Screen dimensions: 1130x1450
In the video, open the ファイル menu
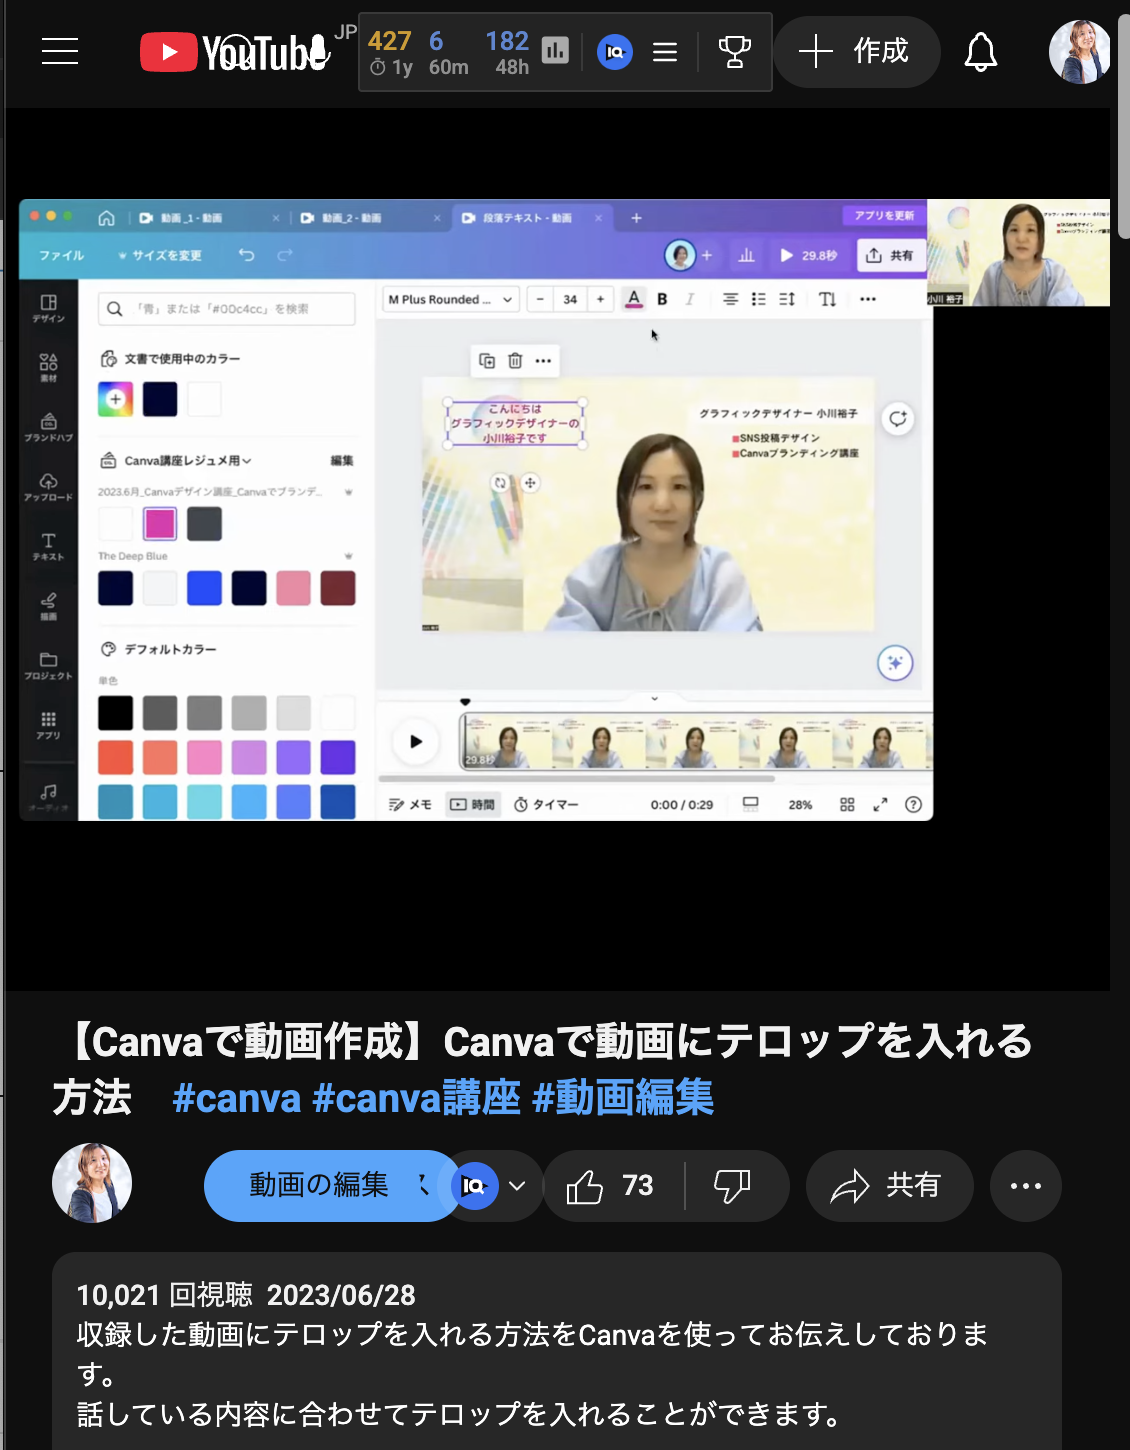click(61, 255)
